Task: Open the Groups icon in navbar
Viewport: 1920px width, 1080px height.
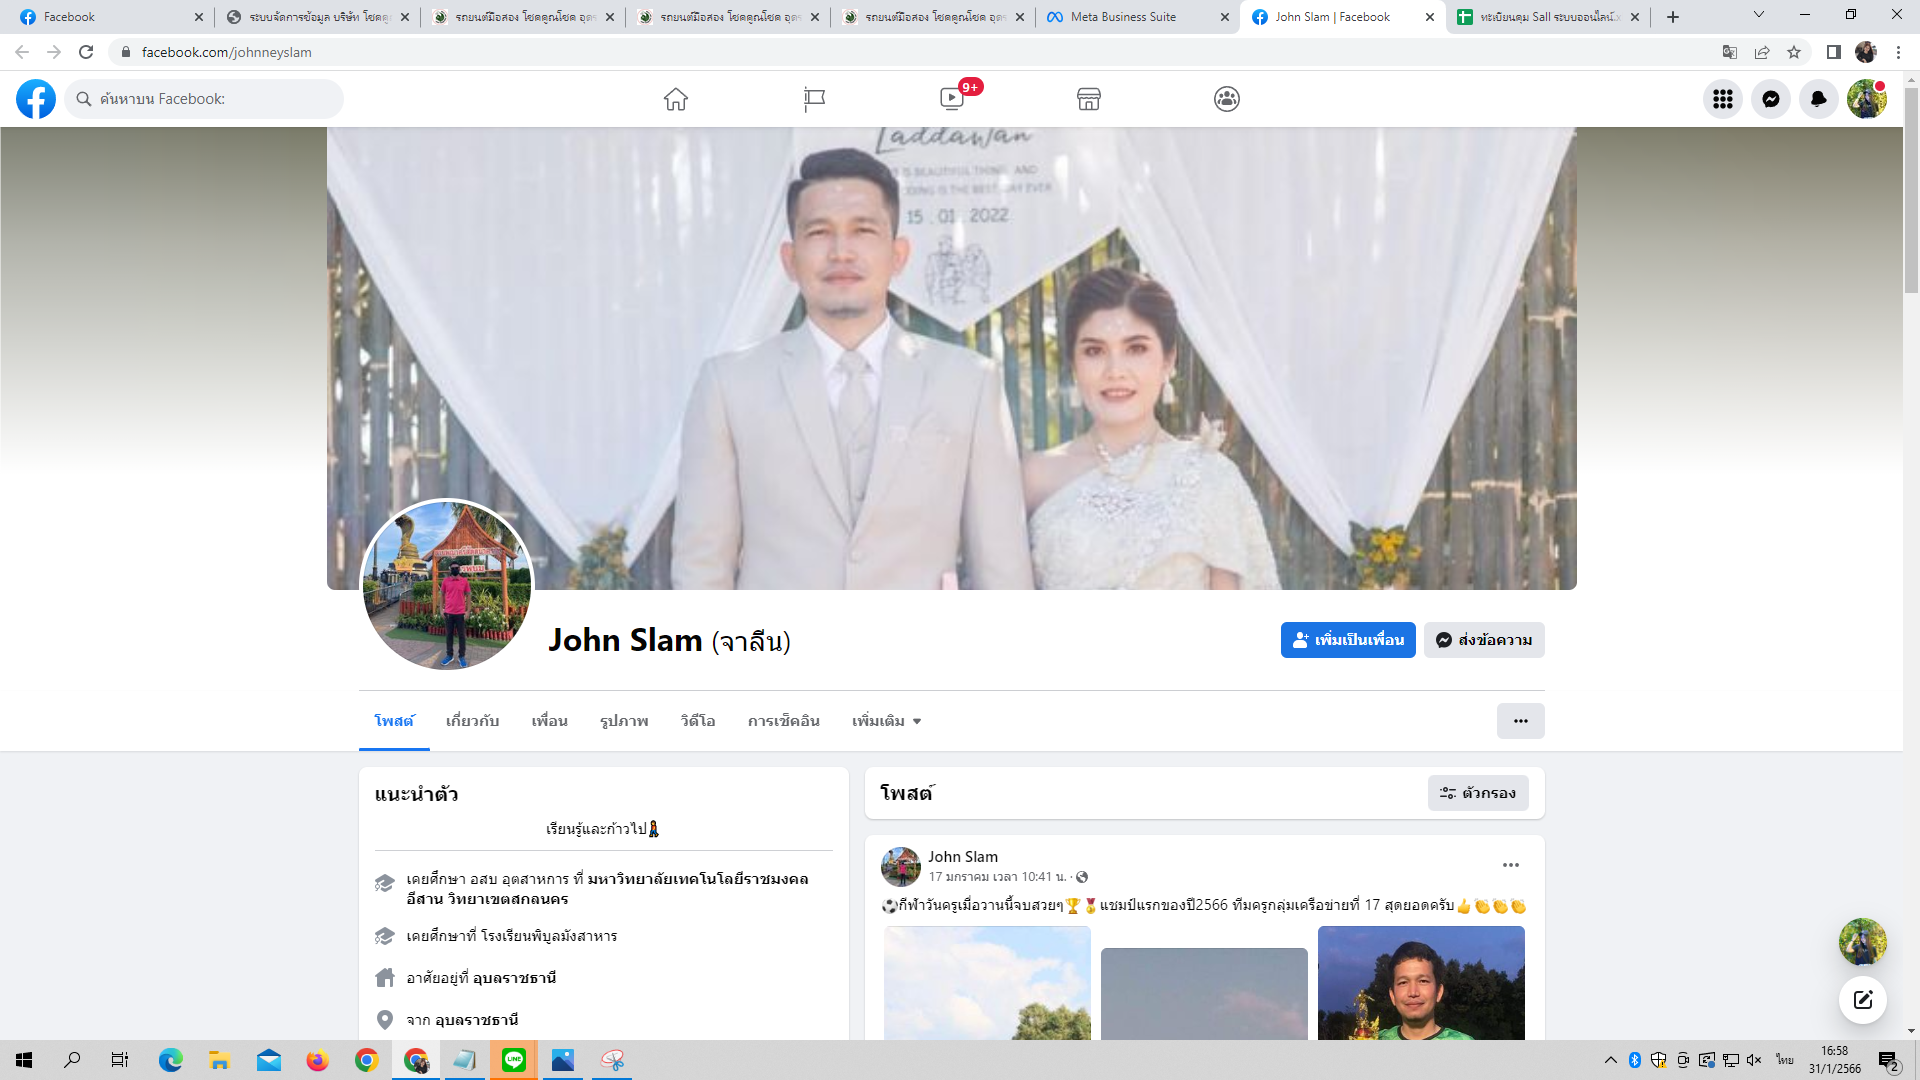Action: [x=1227, y=99]
